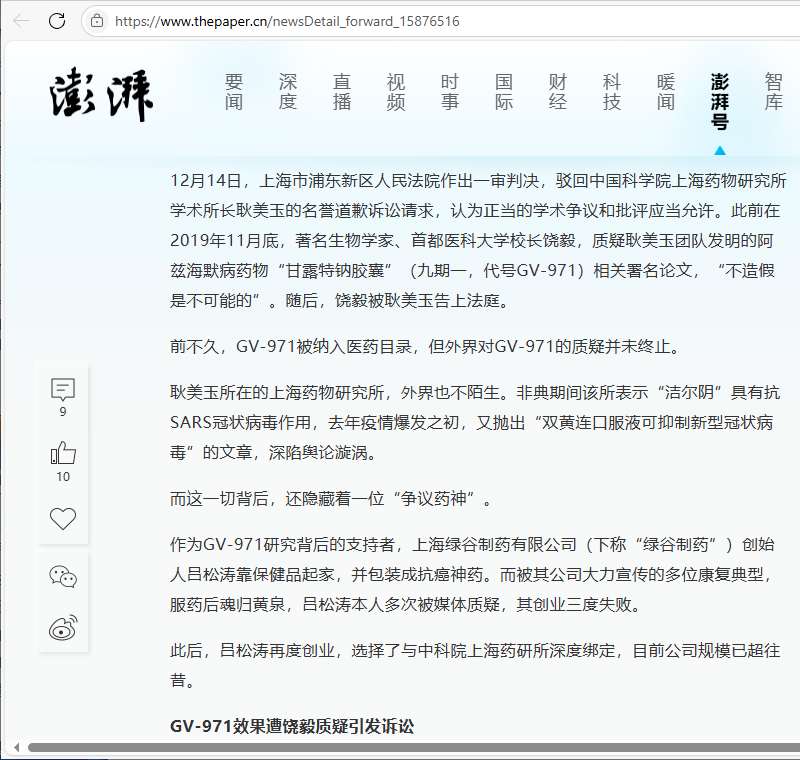Image resolution: width=800 pixels, height=760 pixels.
Task: Open the 直播 section
Action: 342,92
